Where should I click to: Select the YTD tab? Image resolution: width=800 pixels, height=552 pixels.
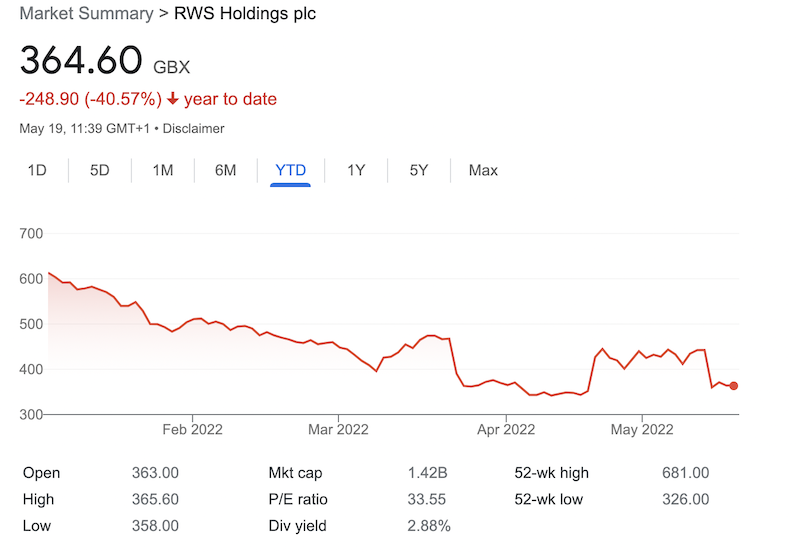290,170
